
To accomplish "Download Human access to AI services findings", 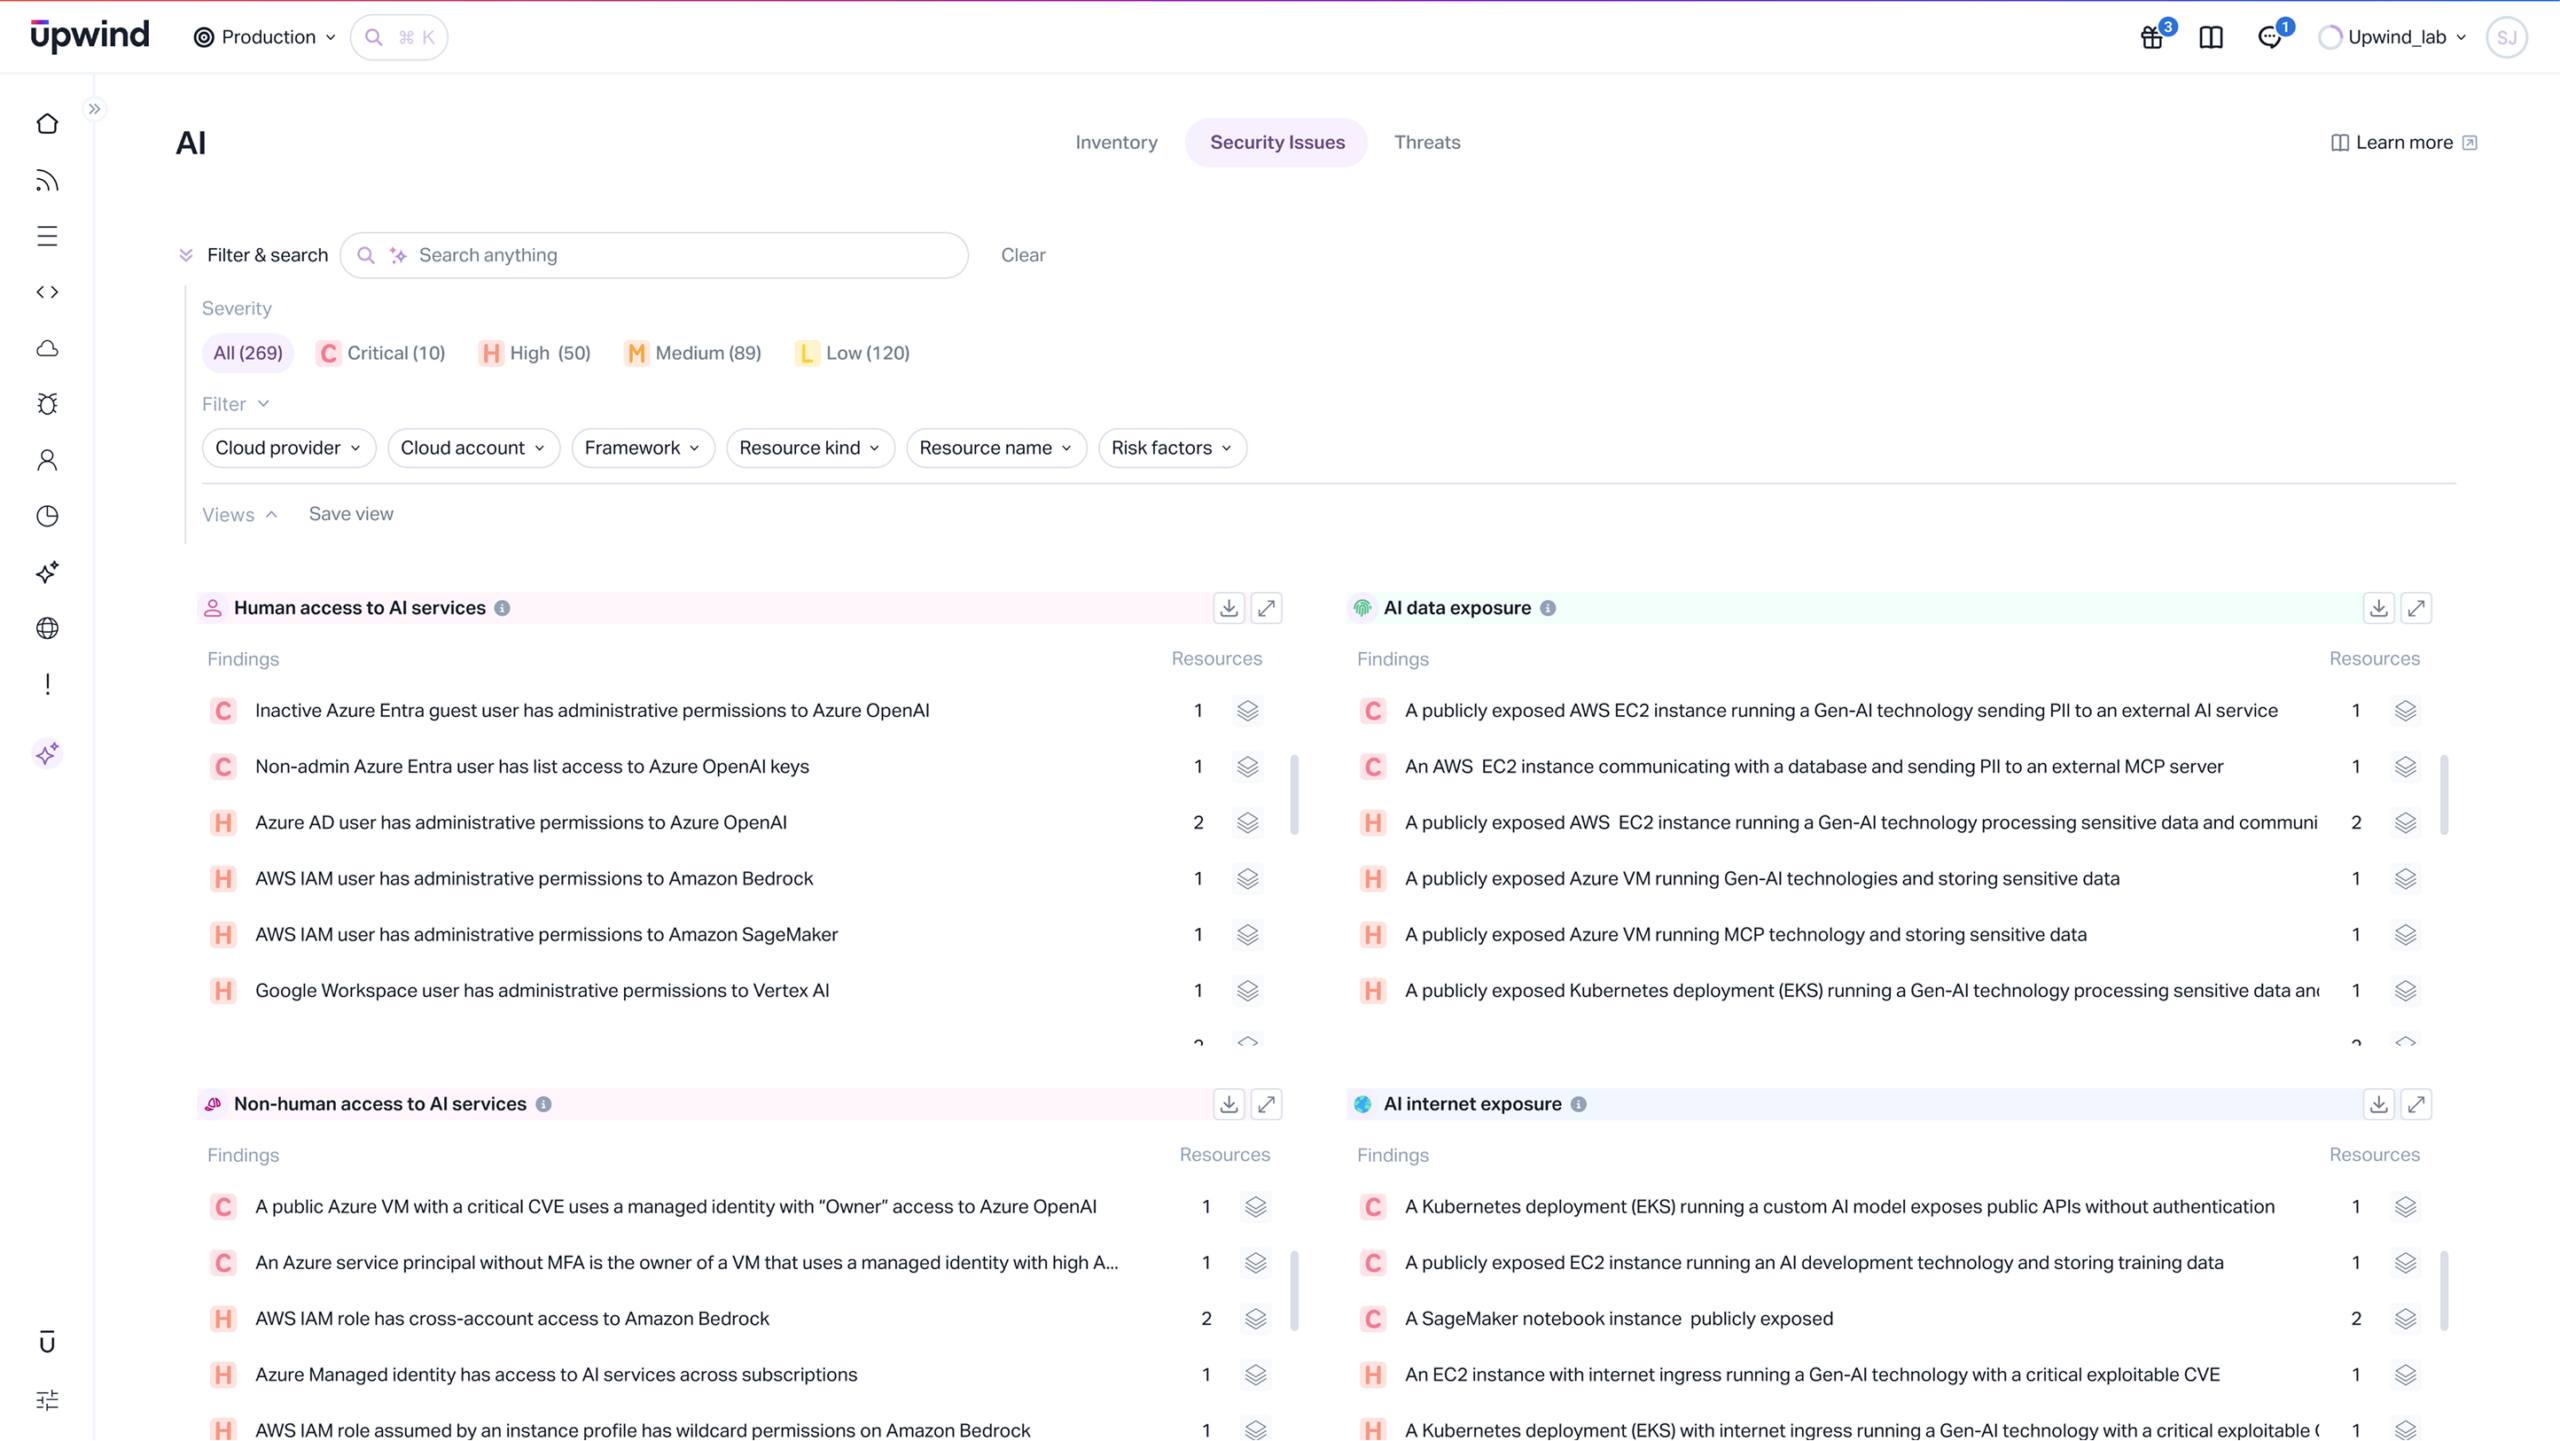I will tap(1229, 608).
